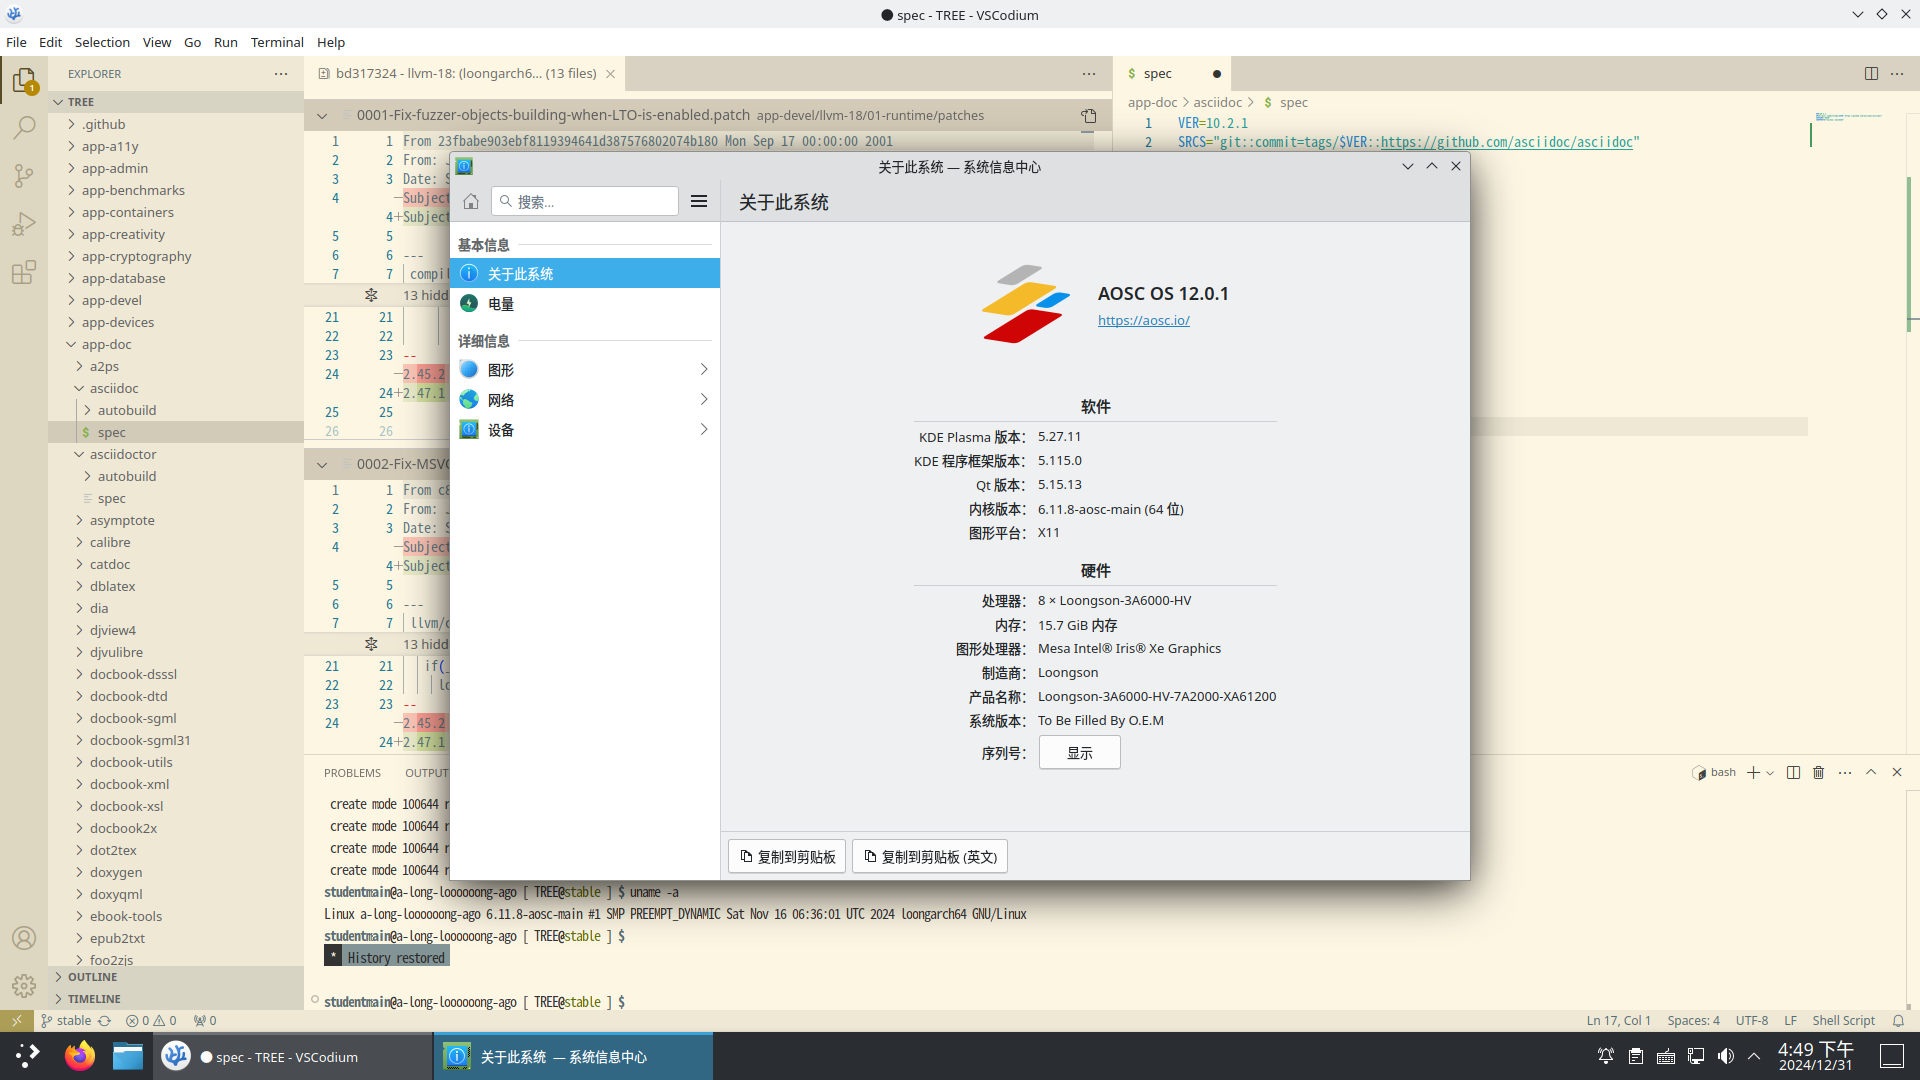Image resolution: width=1920 pixels, height=1080 pixels.
Task: Open the Manage gear menu
Action: [x=24, y=985]
